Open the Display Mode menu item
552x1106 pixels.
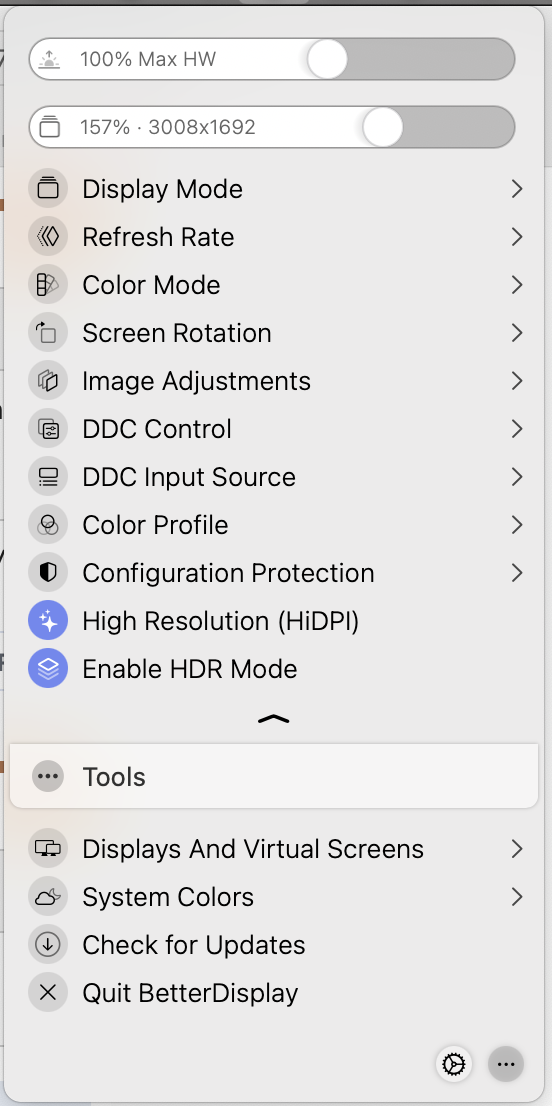click(x=276, y=189)
